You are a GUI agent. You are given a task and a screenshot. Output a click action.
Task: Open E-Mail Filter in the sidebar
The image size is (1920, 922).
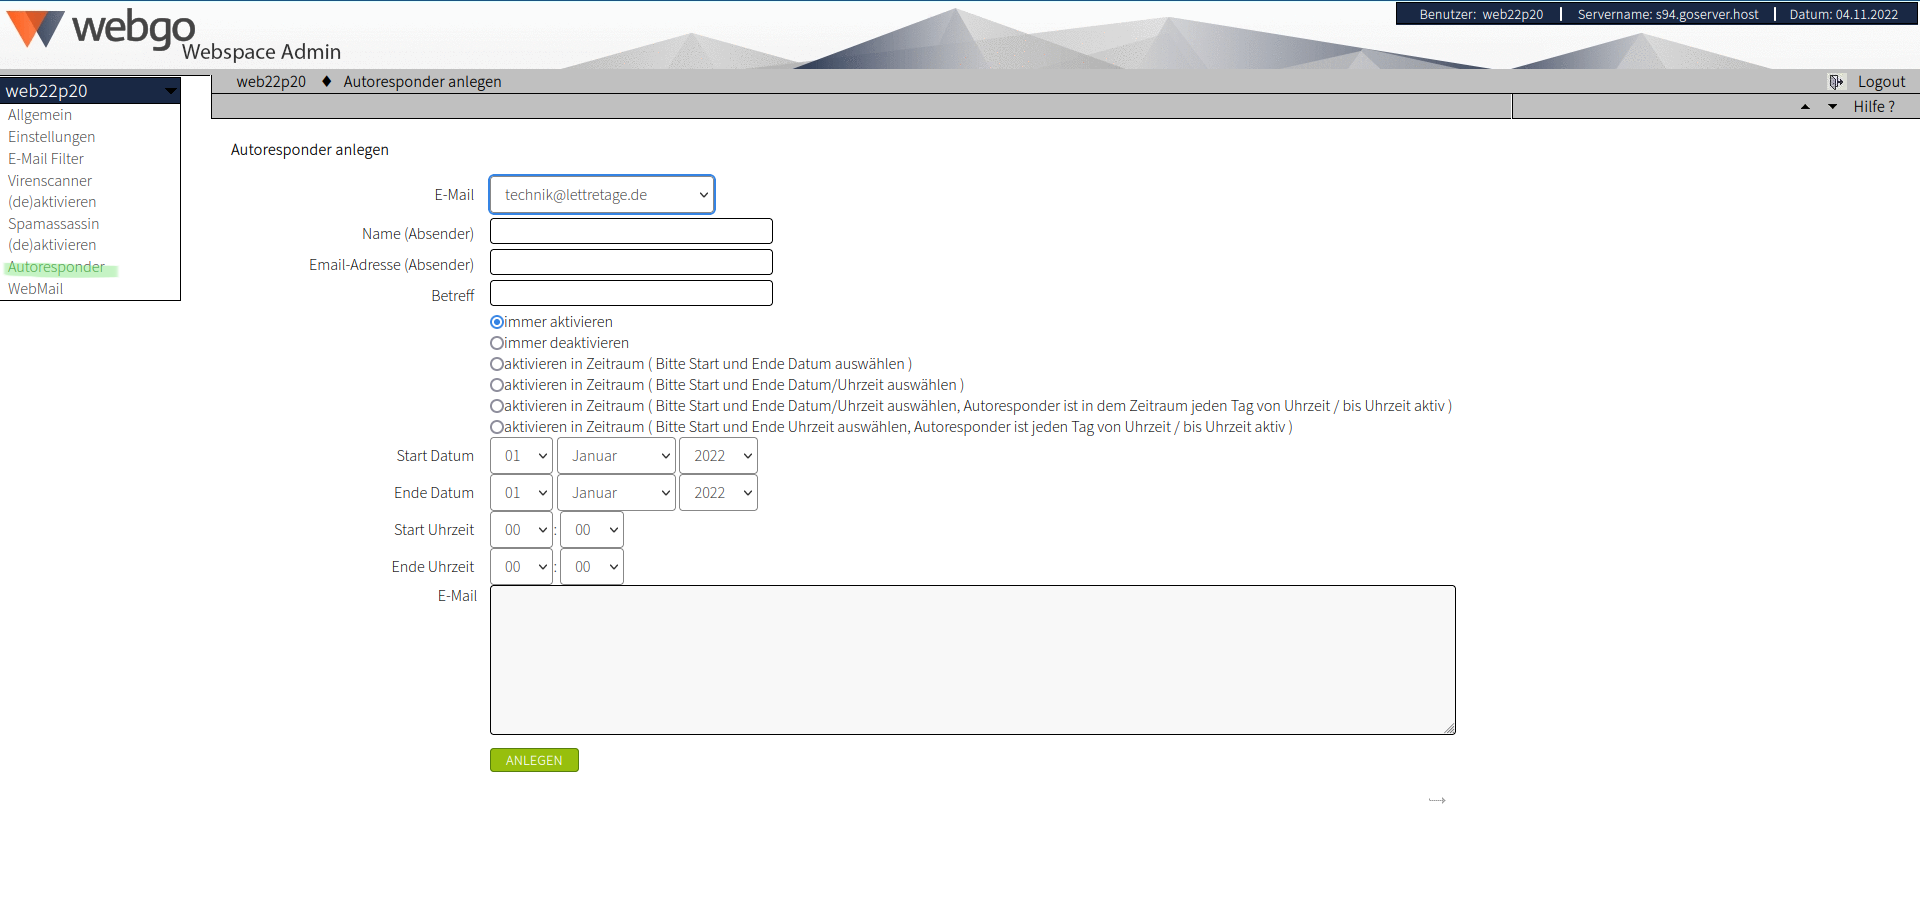tap(46, 159)
